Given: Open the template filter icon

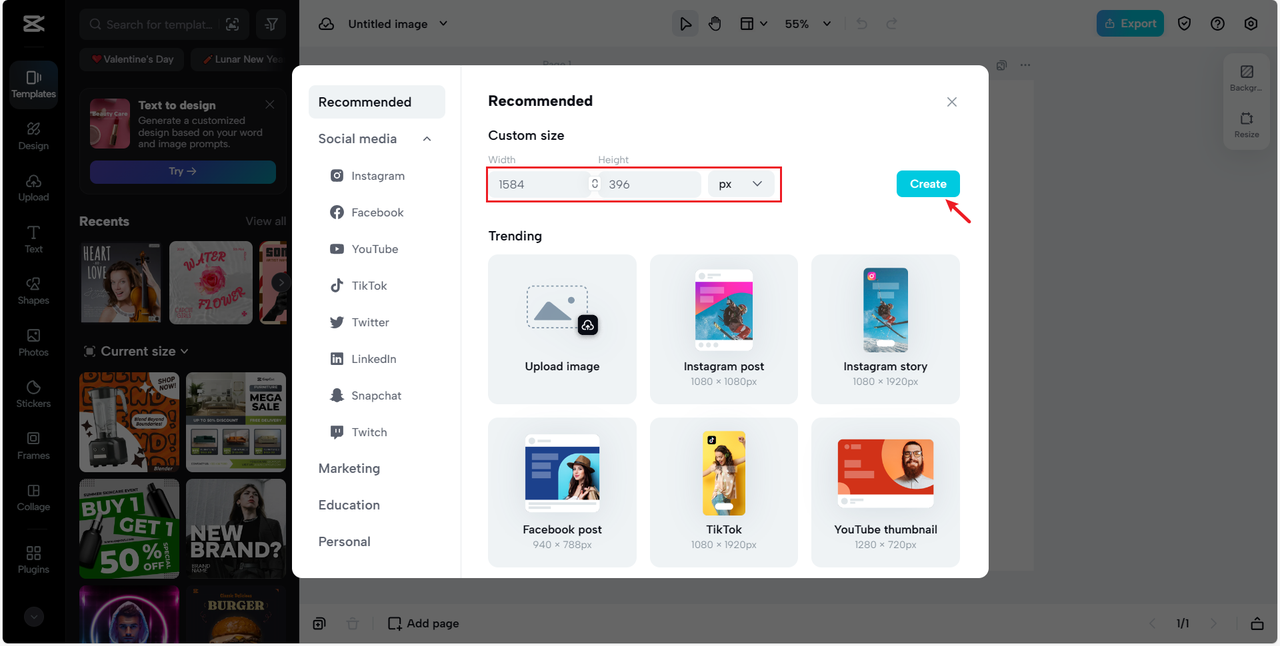Looking at the screenshot, I should (271, 24).
